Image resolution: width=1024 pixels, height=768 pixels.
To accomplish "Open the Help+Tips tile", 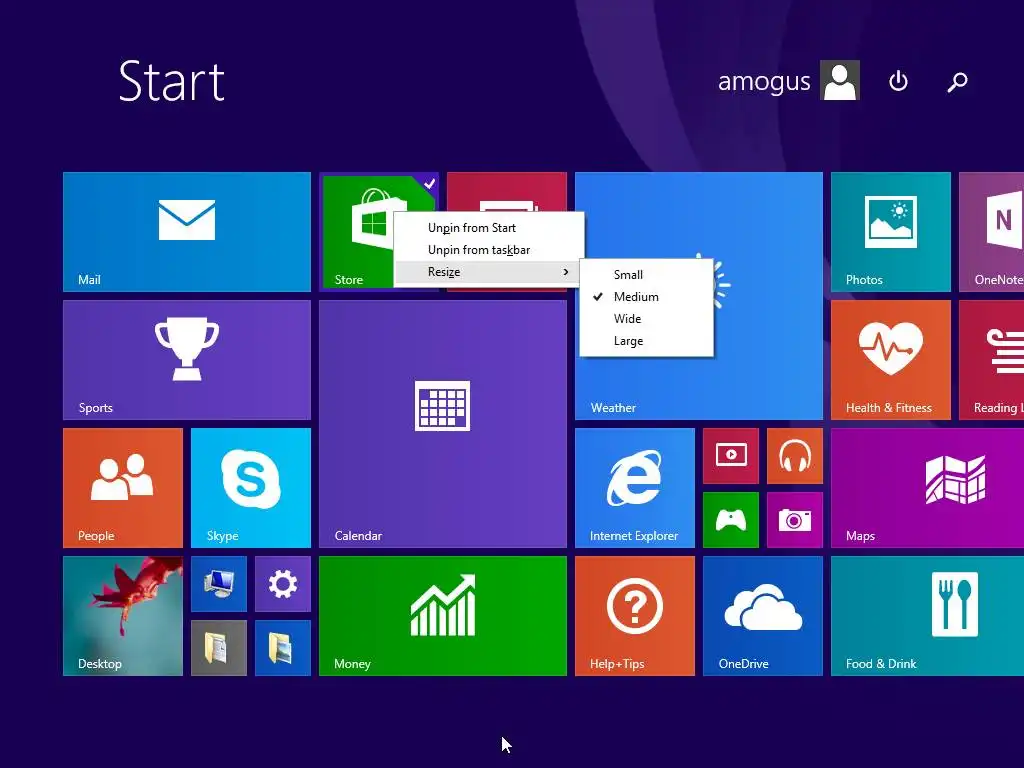I will tap(635, 616).
